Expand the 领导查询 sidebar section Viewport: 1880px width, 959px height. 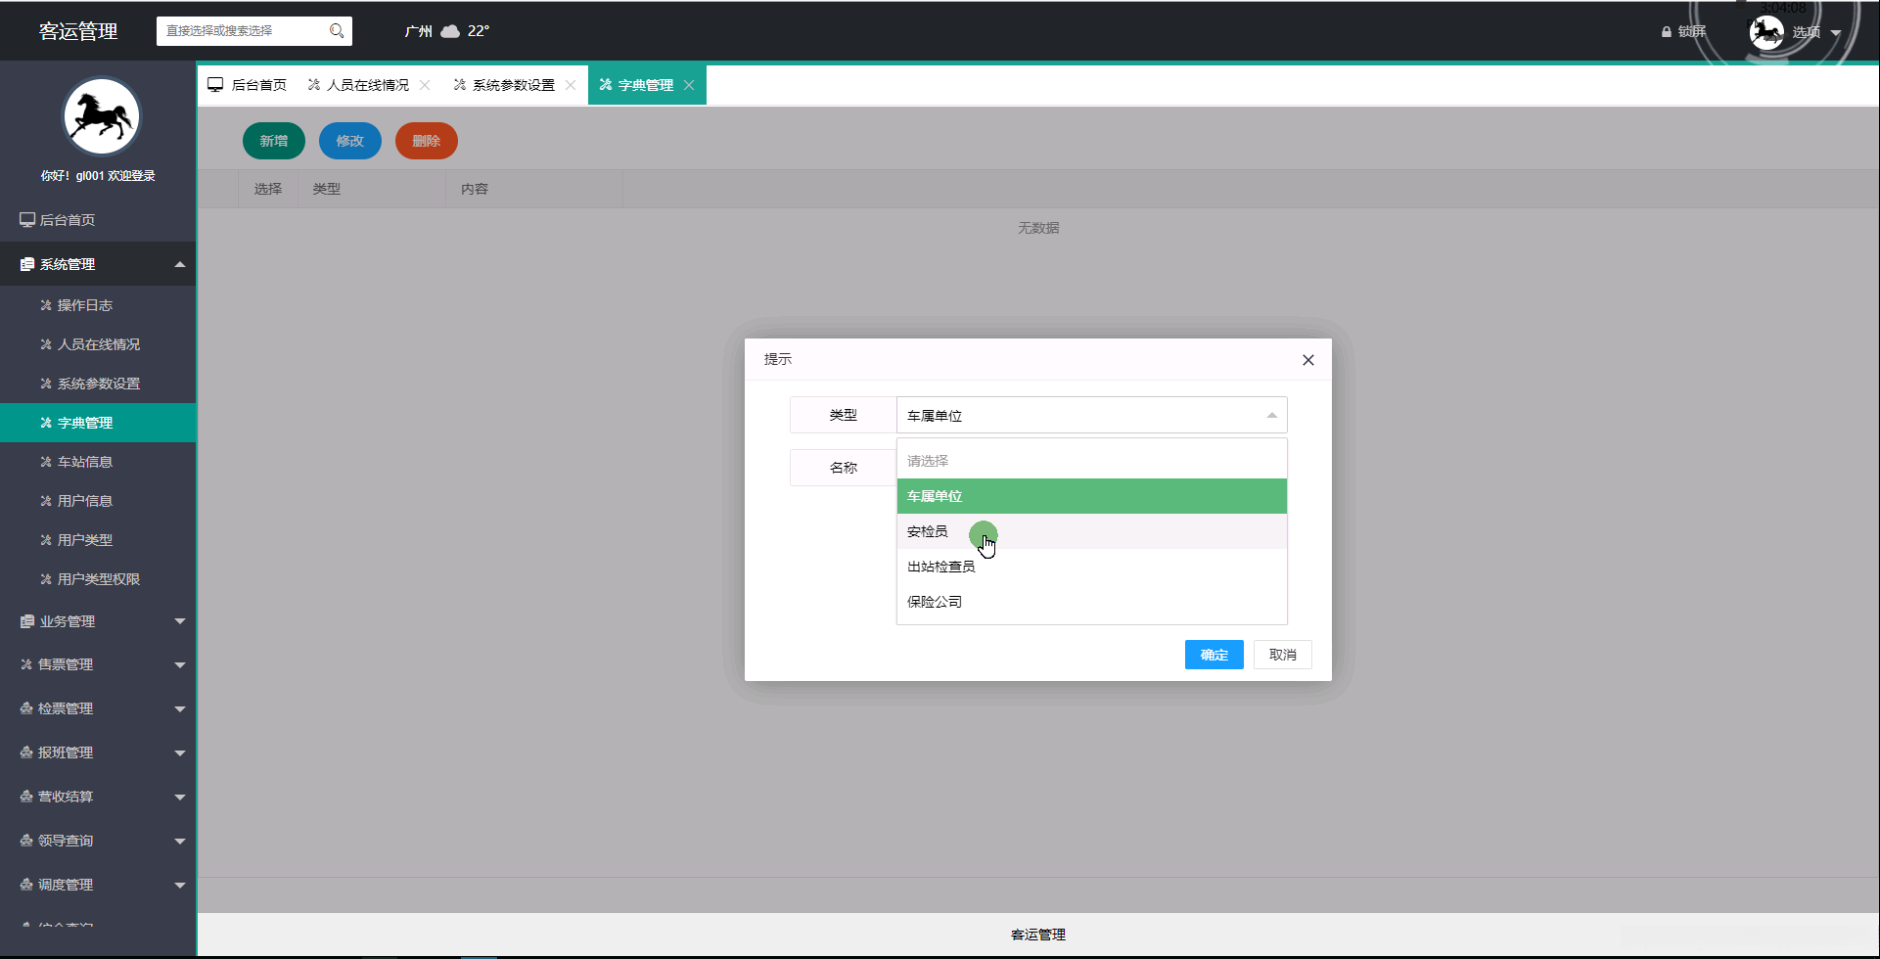point(98,840)
